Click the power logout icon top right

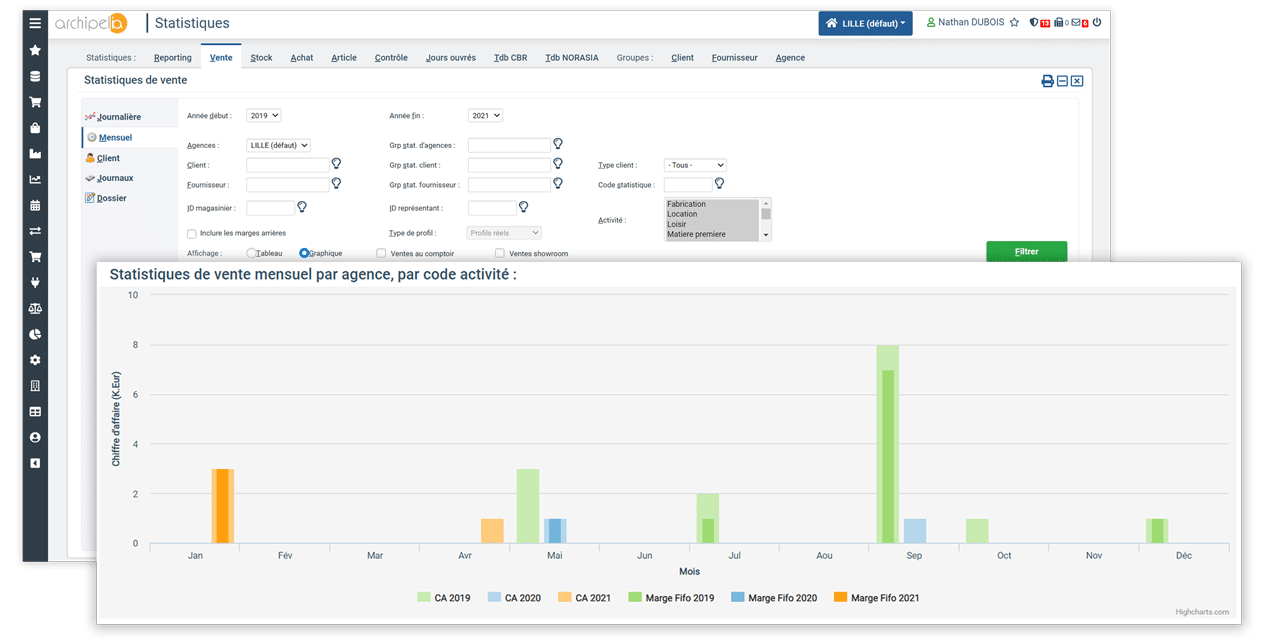[1097, 22]
